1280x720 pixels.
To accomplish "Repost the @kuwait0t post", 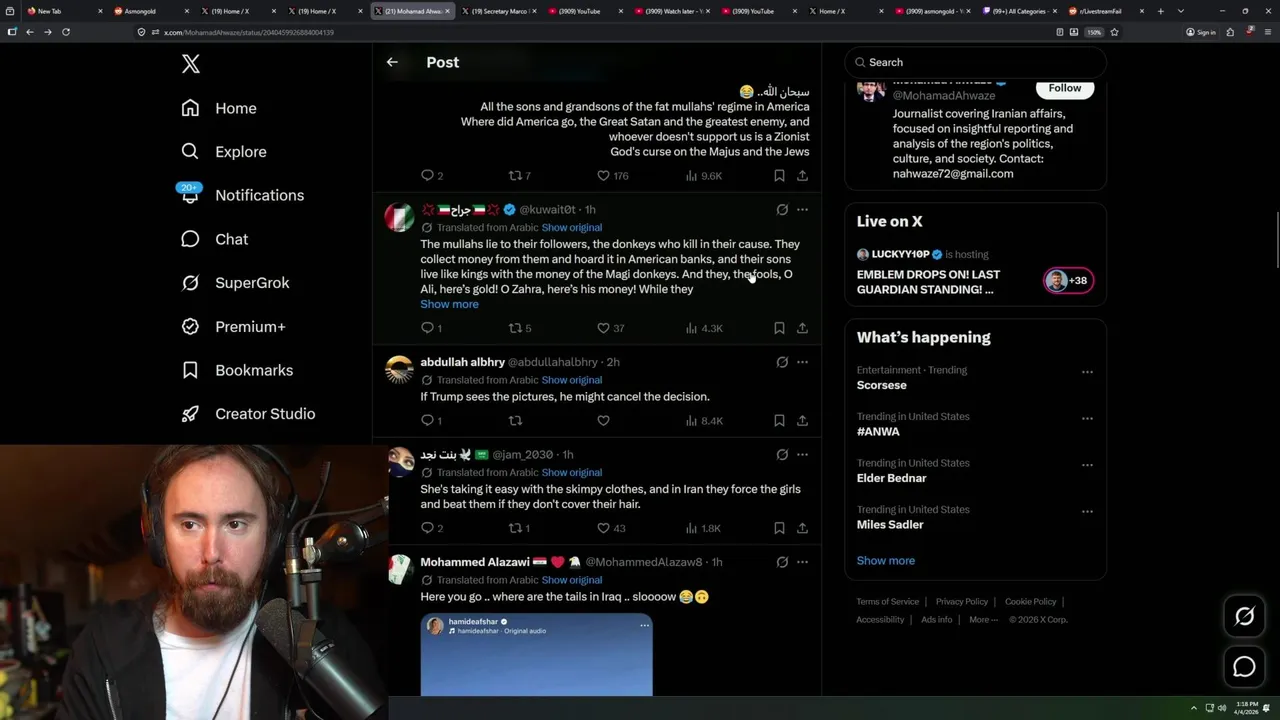I will coord(520,328).
